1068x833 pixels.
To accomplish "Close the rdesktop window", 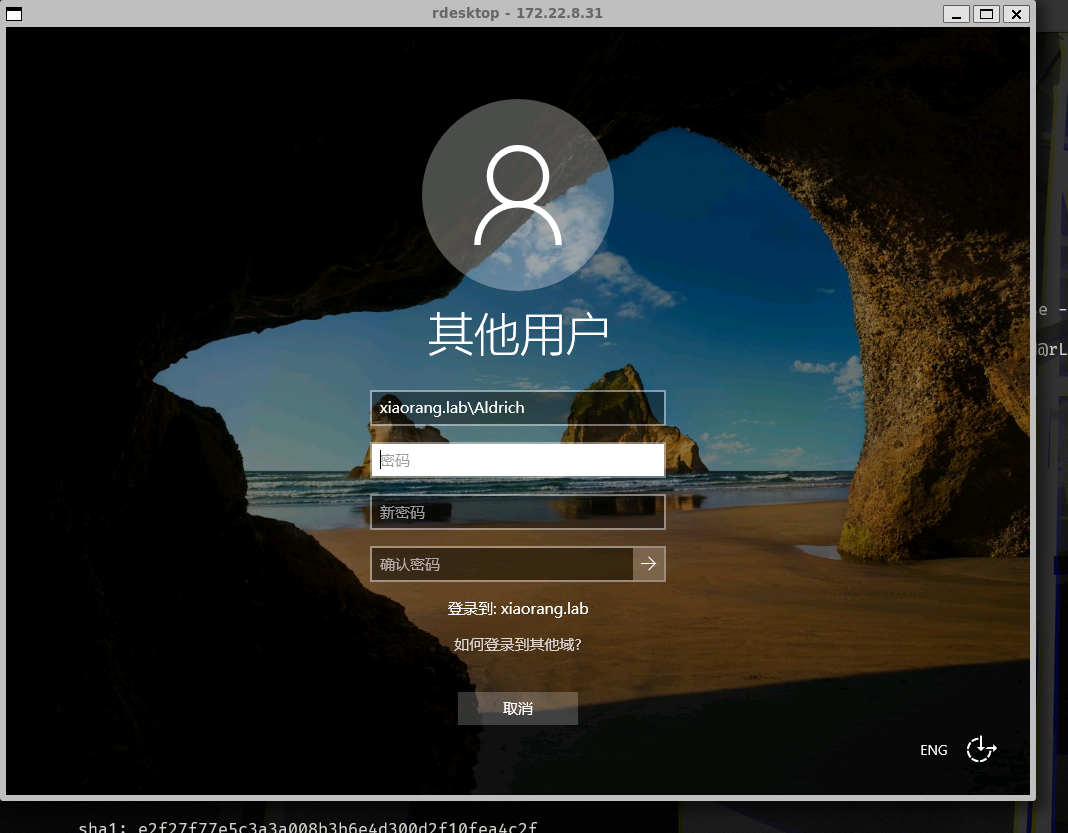I will point(1016,14).
